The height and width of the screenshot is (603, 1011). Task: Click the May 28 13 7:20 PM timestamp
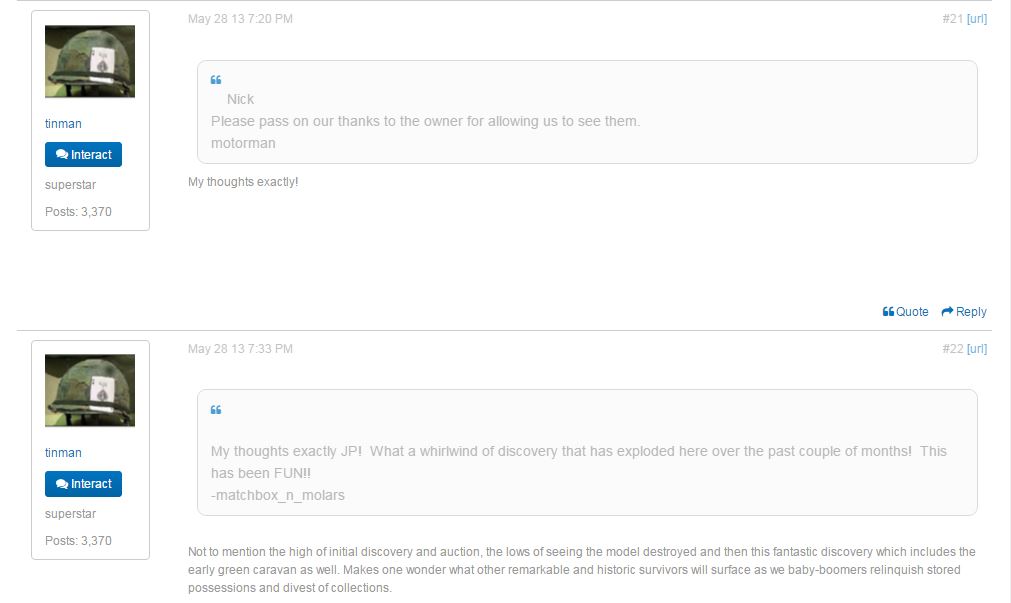pyautogui.click(x=240, y=19)
